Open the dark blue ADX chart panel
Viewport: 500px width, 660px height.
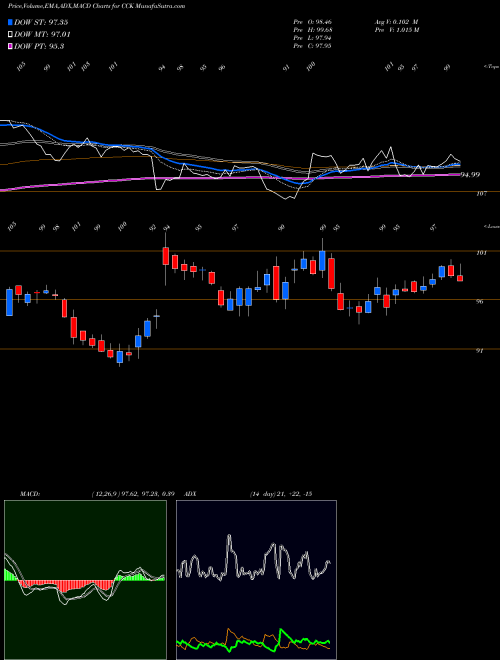coord(256,580)
